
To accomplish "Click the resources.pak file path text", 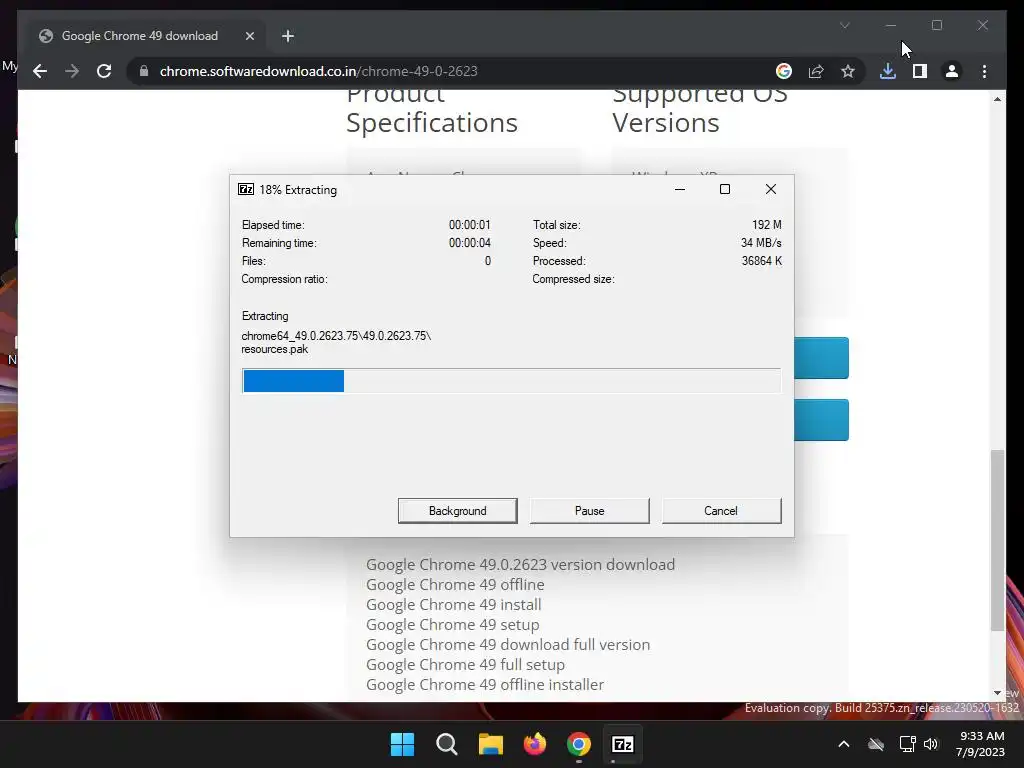I will [x=336, y=342].
